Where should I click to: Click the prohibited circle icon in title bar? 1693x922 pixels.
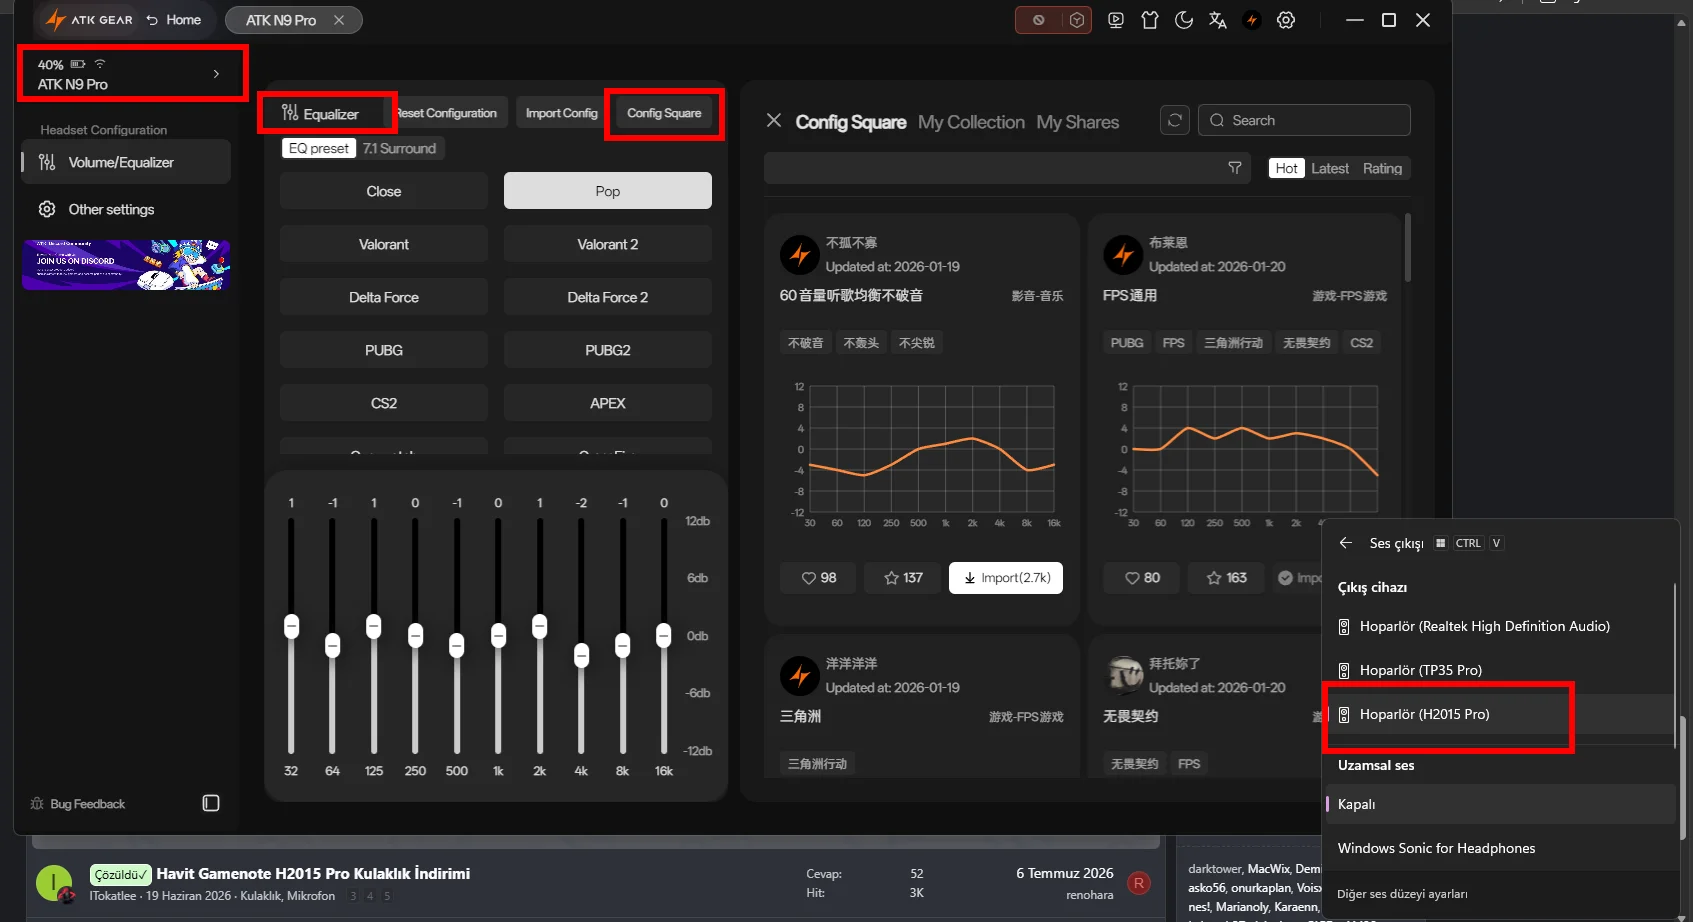pos(1039,20)
